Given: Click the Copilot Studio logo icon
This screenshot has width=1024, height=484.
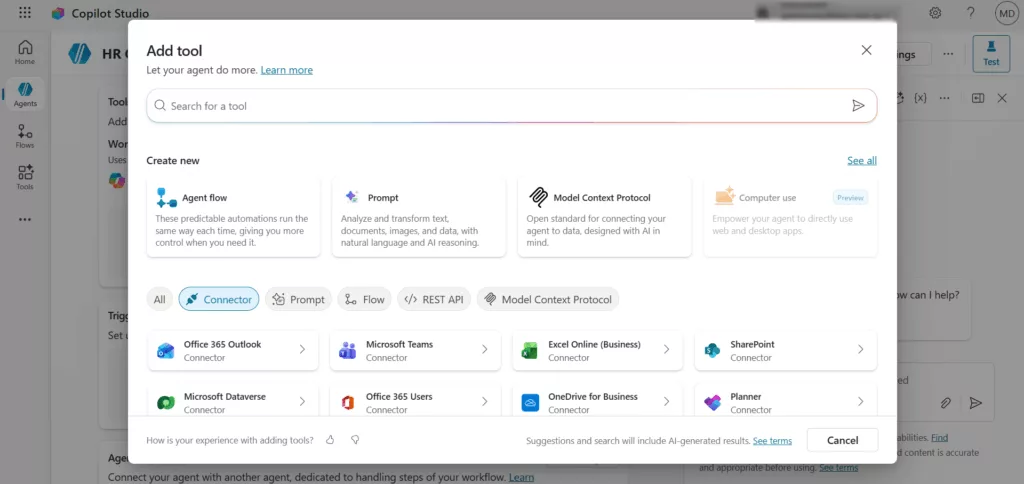Looking at the screenshot, I should (x=58, y=13).
